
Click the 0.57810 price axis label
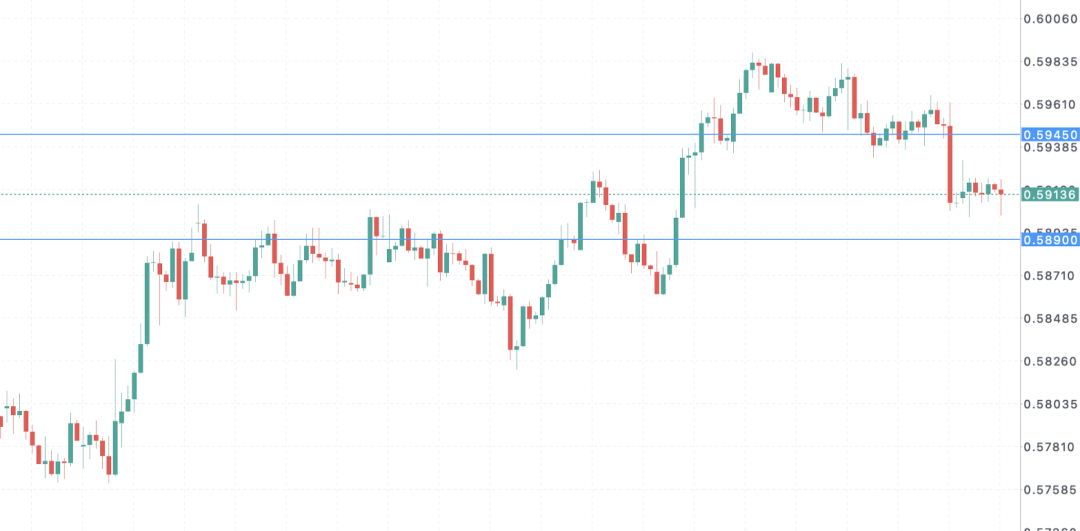pyautogui.click(x=1050, y=447)
